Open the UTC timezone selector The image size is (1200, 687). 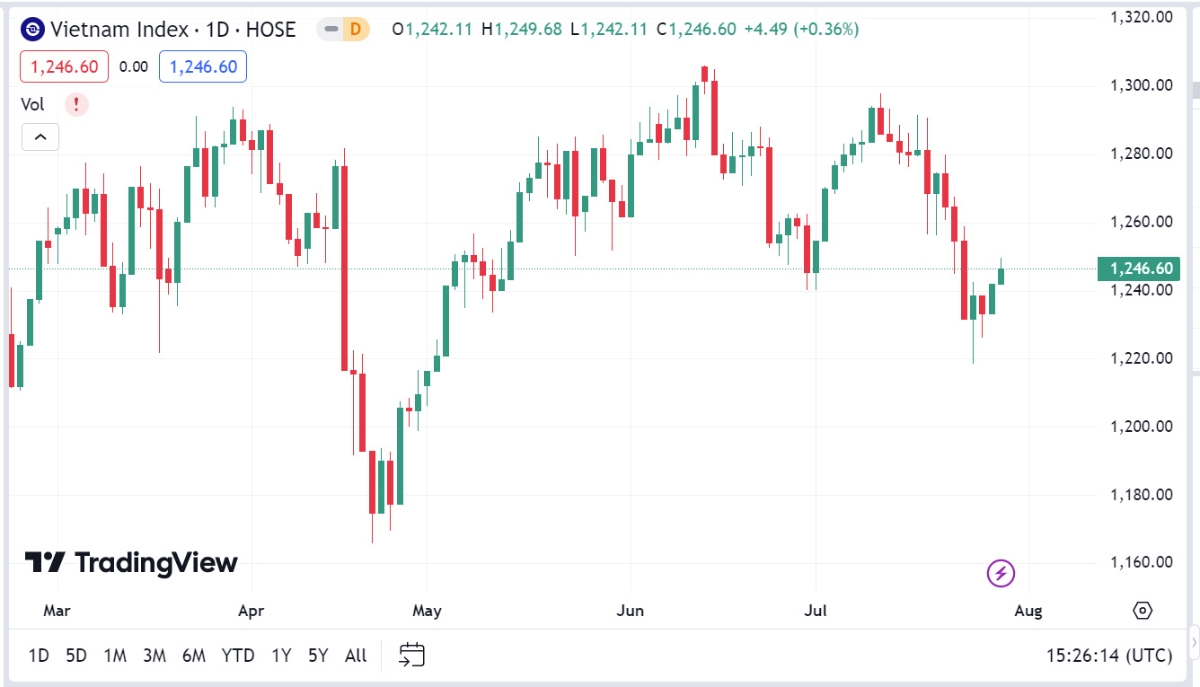[x=1109, y=656]
